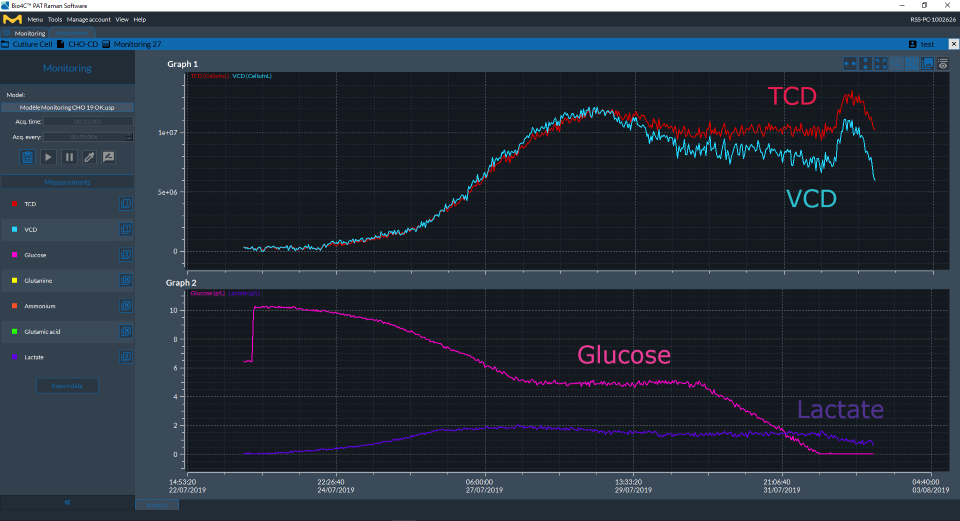Screen dimensions: 960x521
Task: Adjust the Acq. every interval stepper
Action: click(129, 137)
